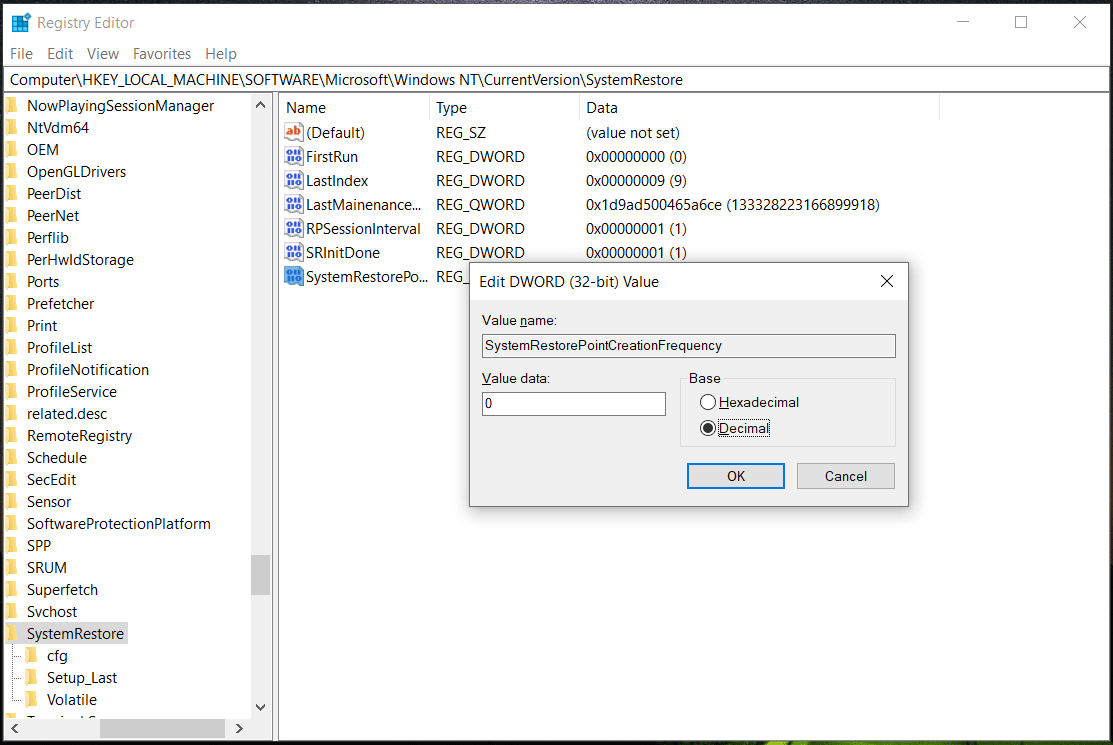Click the vertical scrollbar thumb in tree
Viewport: 1113px width, 745px height.
[x=261, y=575]
